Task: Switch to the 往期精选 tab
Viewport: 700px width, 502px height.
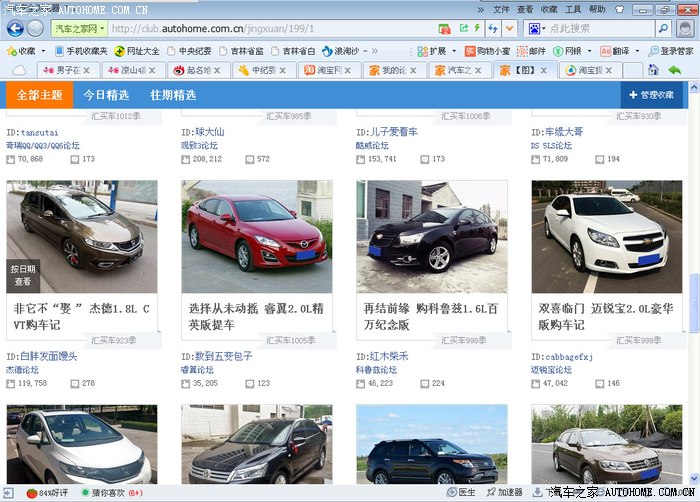Action: point(172,95)
